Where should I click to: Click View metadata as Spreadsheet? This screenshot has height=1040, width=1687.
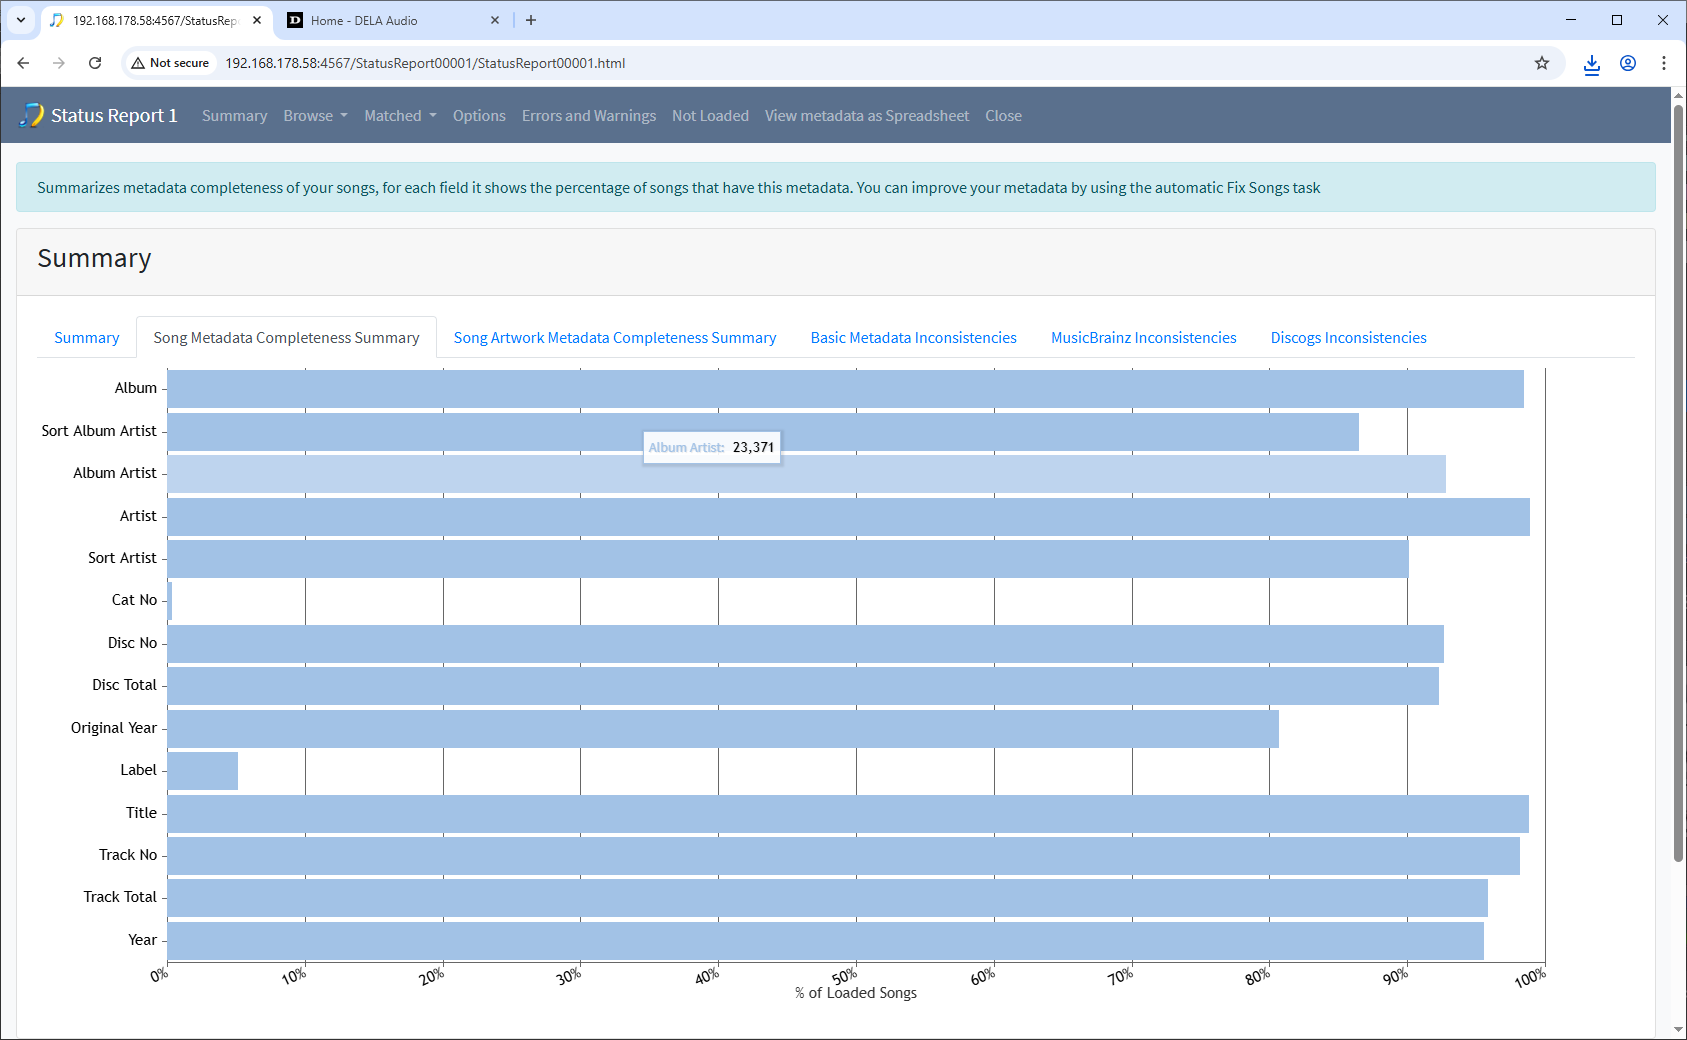point(866,116)
